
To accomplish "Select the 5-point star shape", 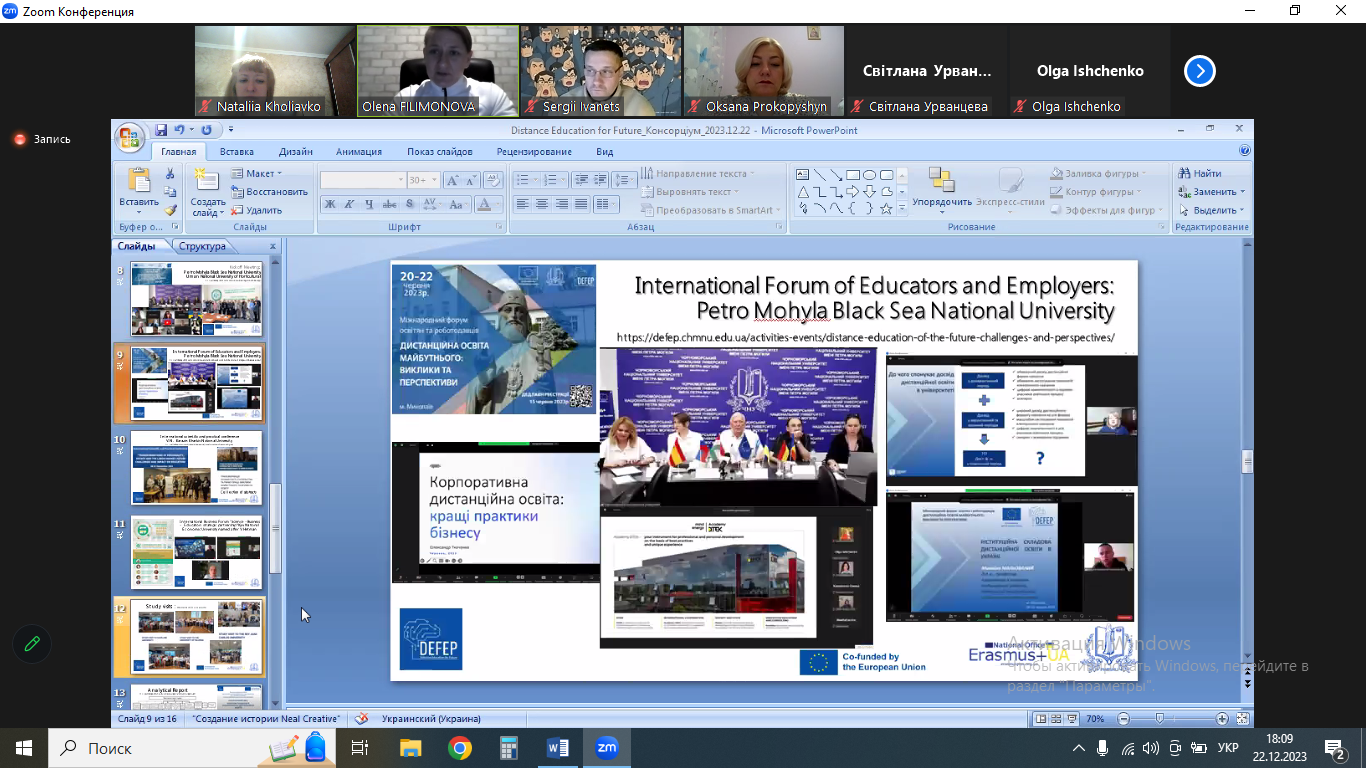I will tap(886, 209).
